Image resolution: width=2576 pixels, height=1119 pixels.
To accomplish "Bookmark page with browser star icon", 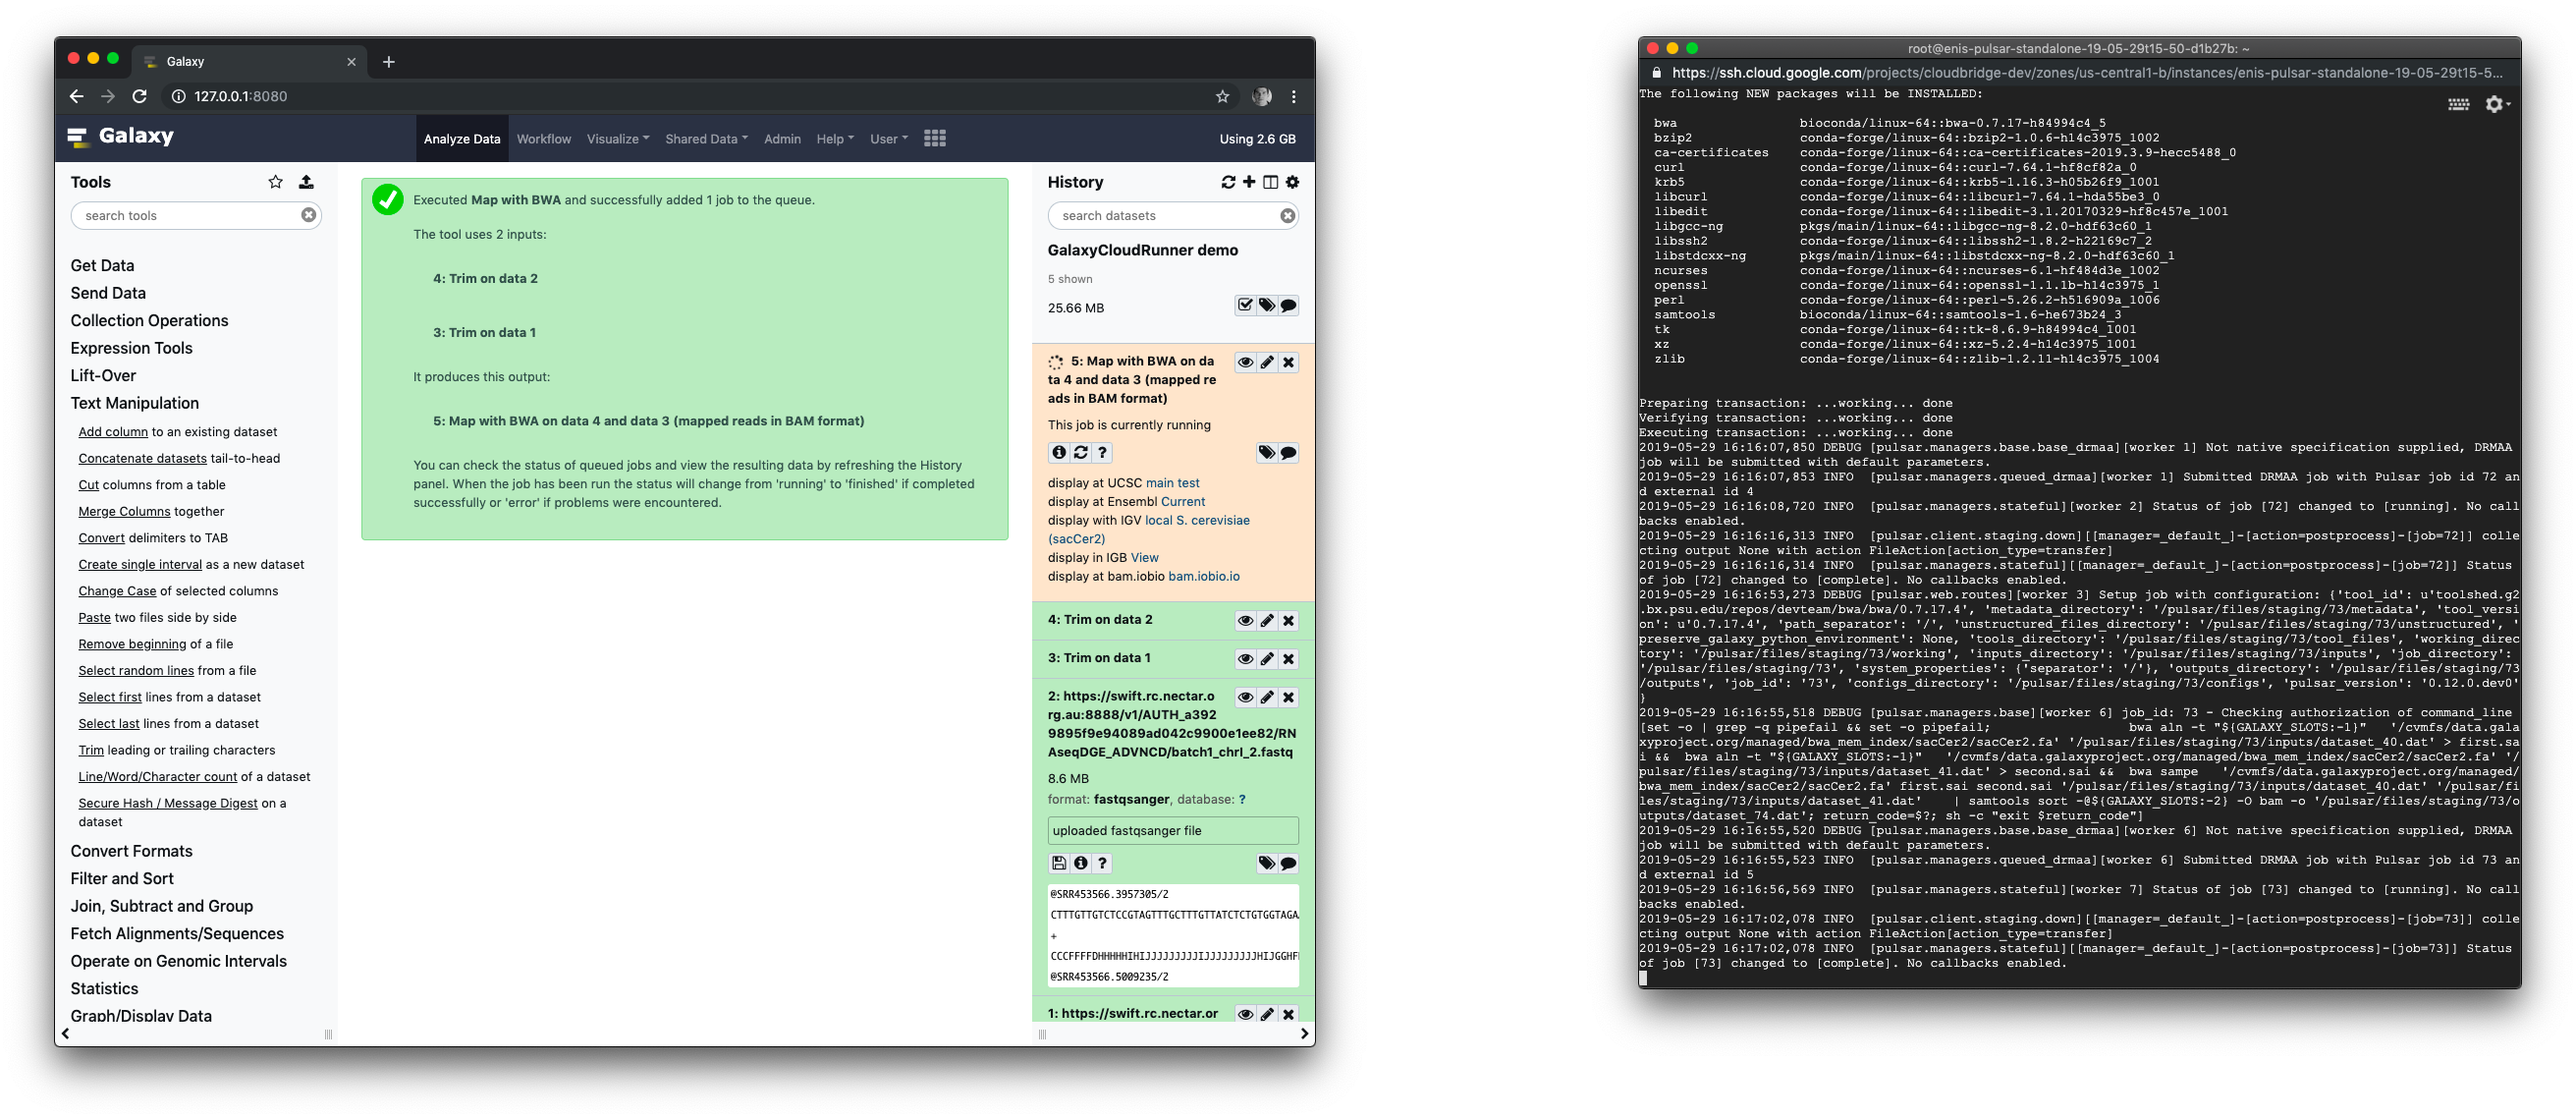I will [x=1222, y=96].
